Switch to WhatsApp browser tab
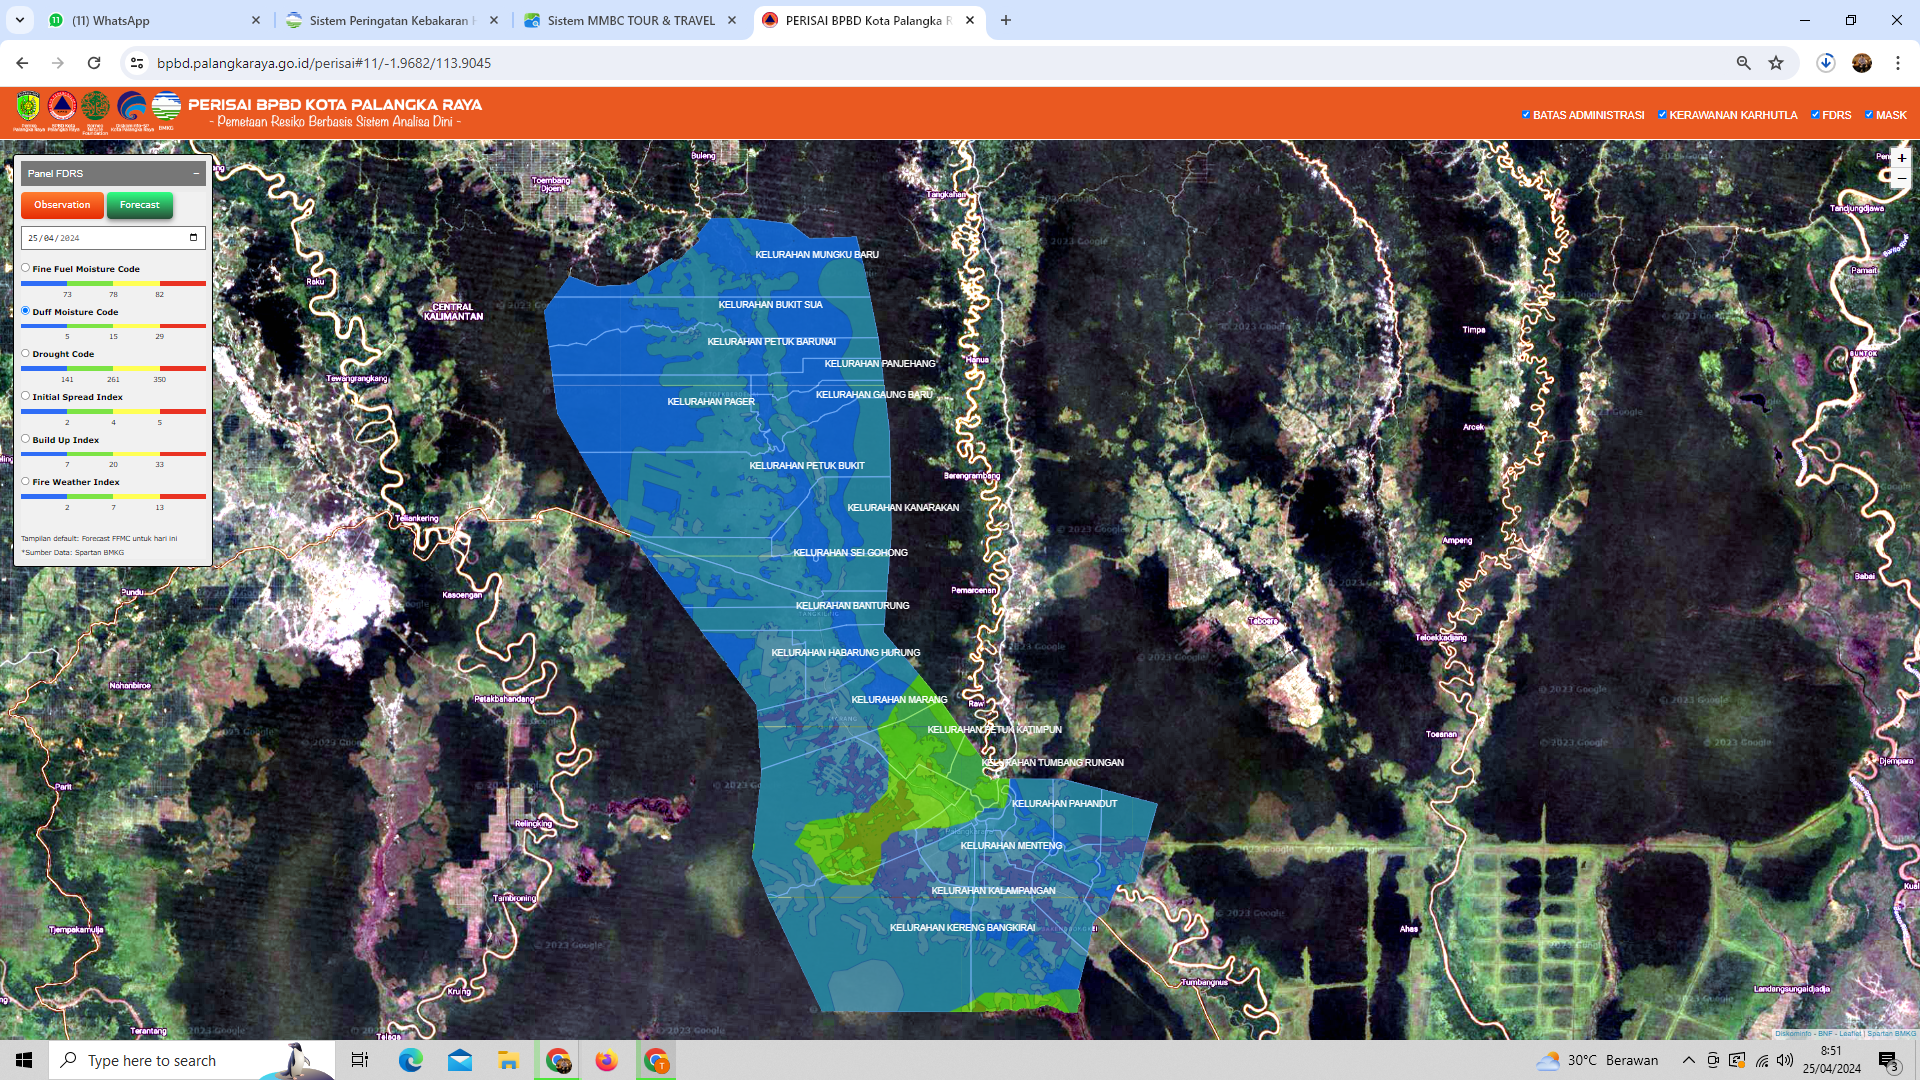 tap(155, 20)
